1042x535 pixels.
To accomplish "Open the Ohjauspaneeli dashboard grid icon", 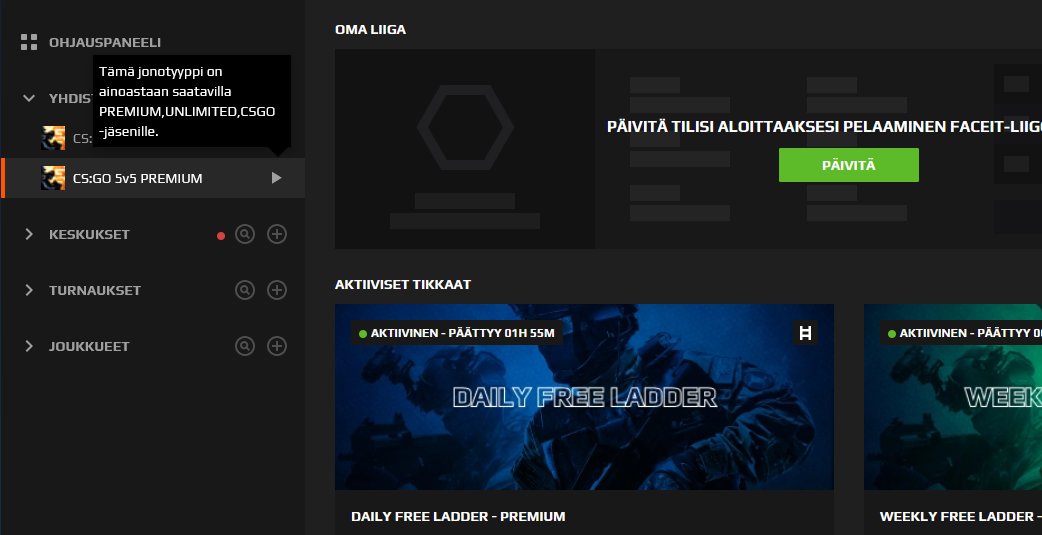I will click(x=29, y=42).
